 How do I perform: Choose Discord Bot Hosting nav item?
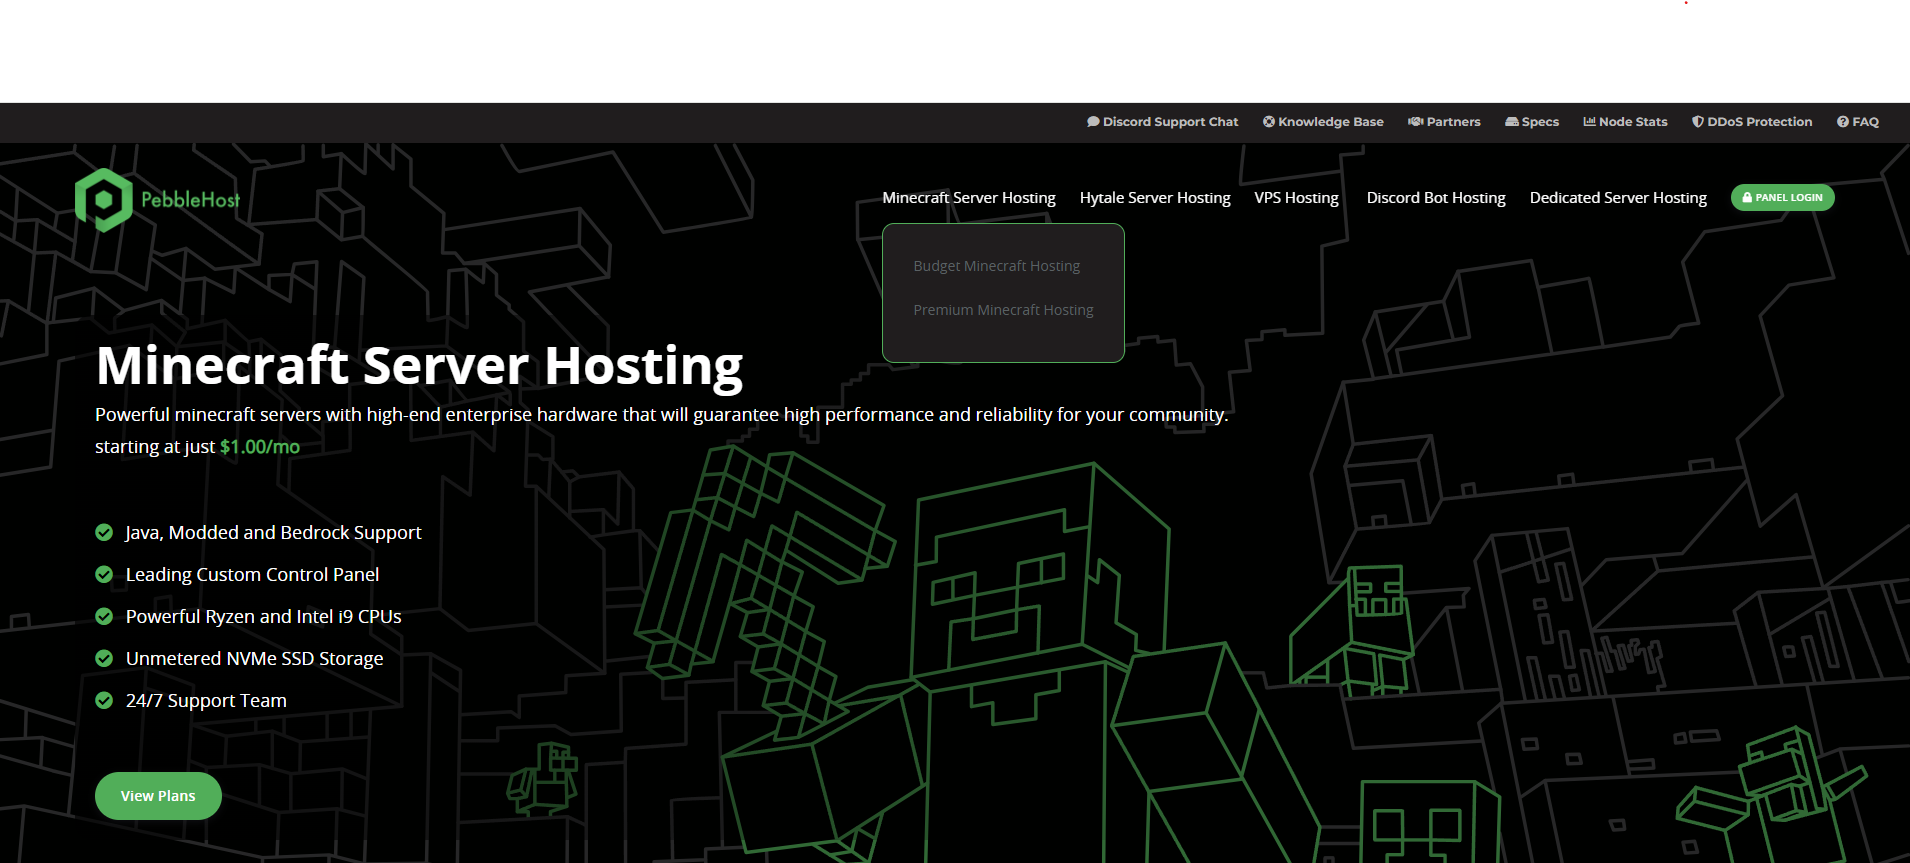click(1436, 198)
